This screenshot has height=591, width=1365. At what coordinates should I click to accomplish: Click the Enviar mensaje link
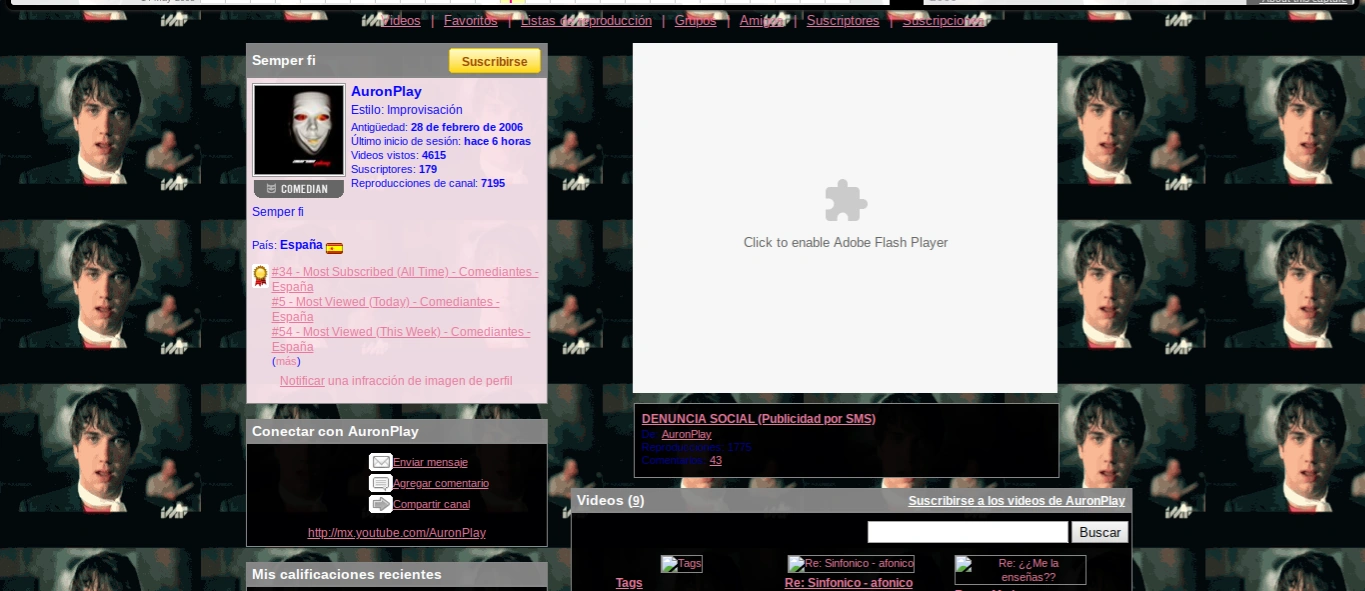click(x=430, y=462)
